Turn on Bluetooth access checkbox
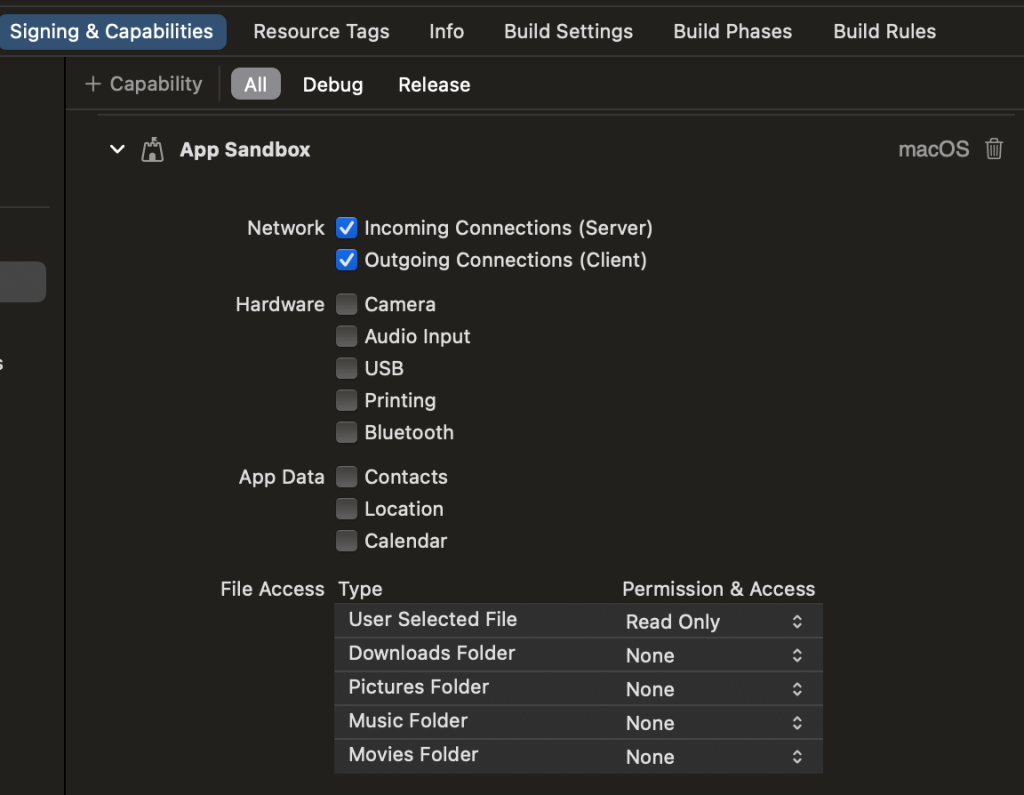This screenshot has width=1024, height=795. click(x=347, y=432)
